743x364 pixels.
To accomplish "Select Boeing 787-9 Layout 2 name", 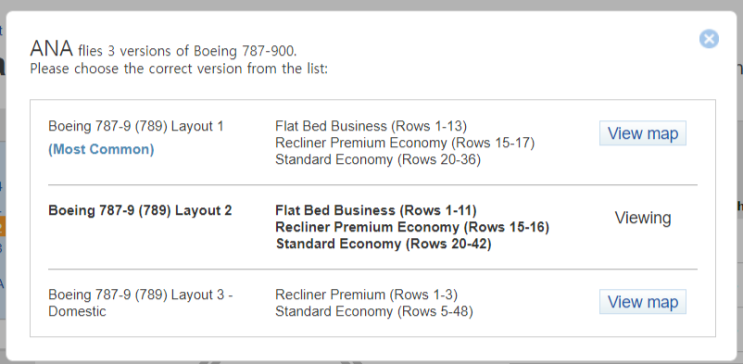I will pos(140,210).
